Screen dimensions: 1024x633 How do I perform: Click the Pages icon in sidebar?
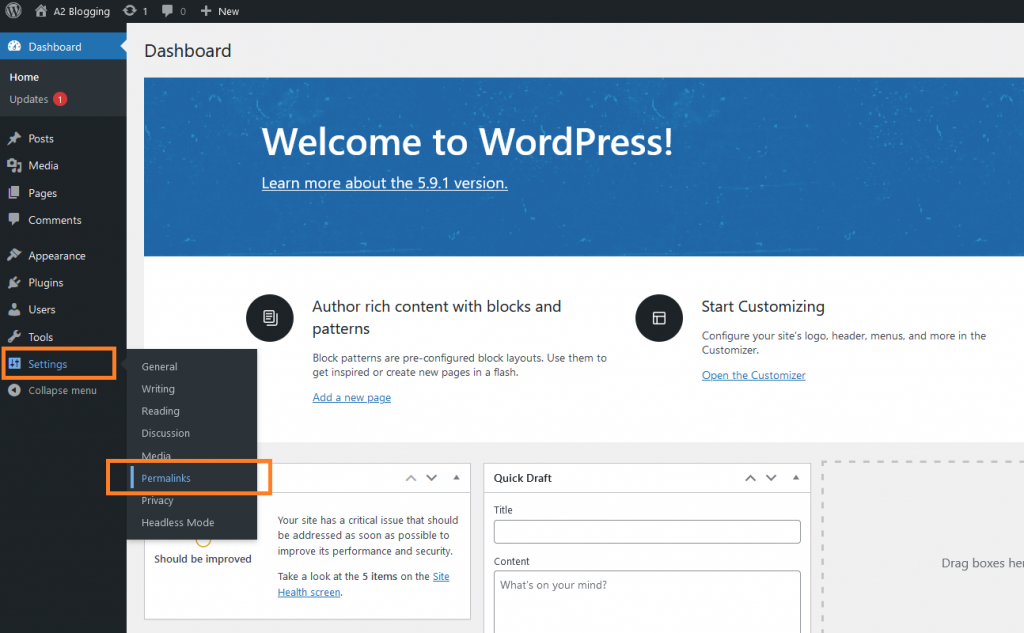[14, 193]
